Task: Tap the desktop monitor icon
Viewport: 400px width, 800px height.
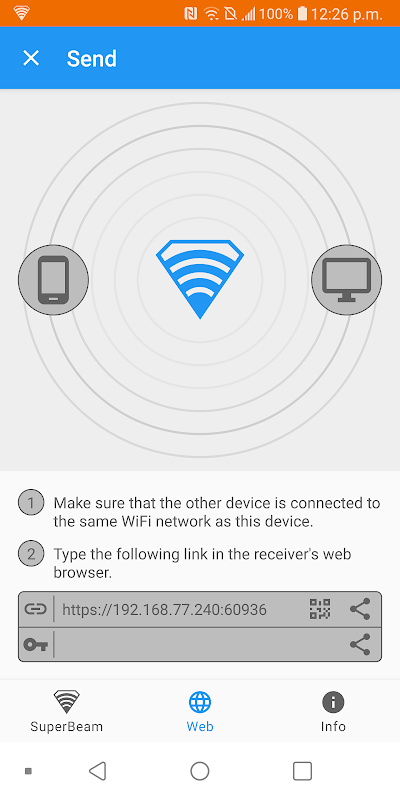Action: (x=346, y=280)
